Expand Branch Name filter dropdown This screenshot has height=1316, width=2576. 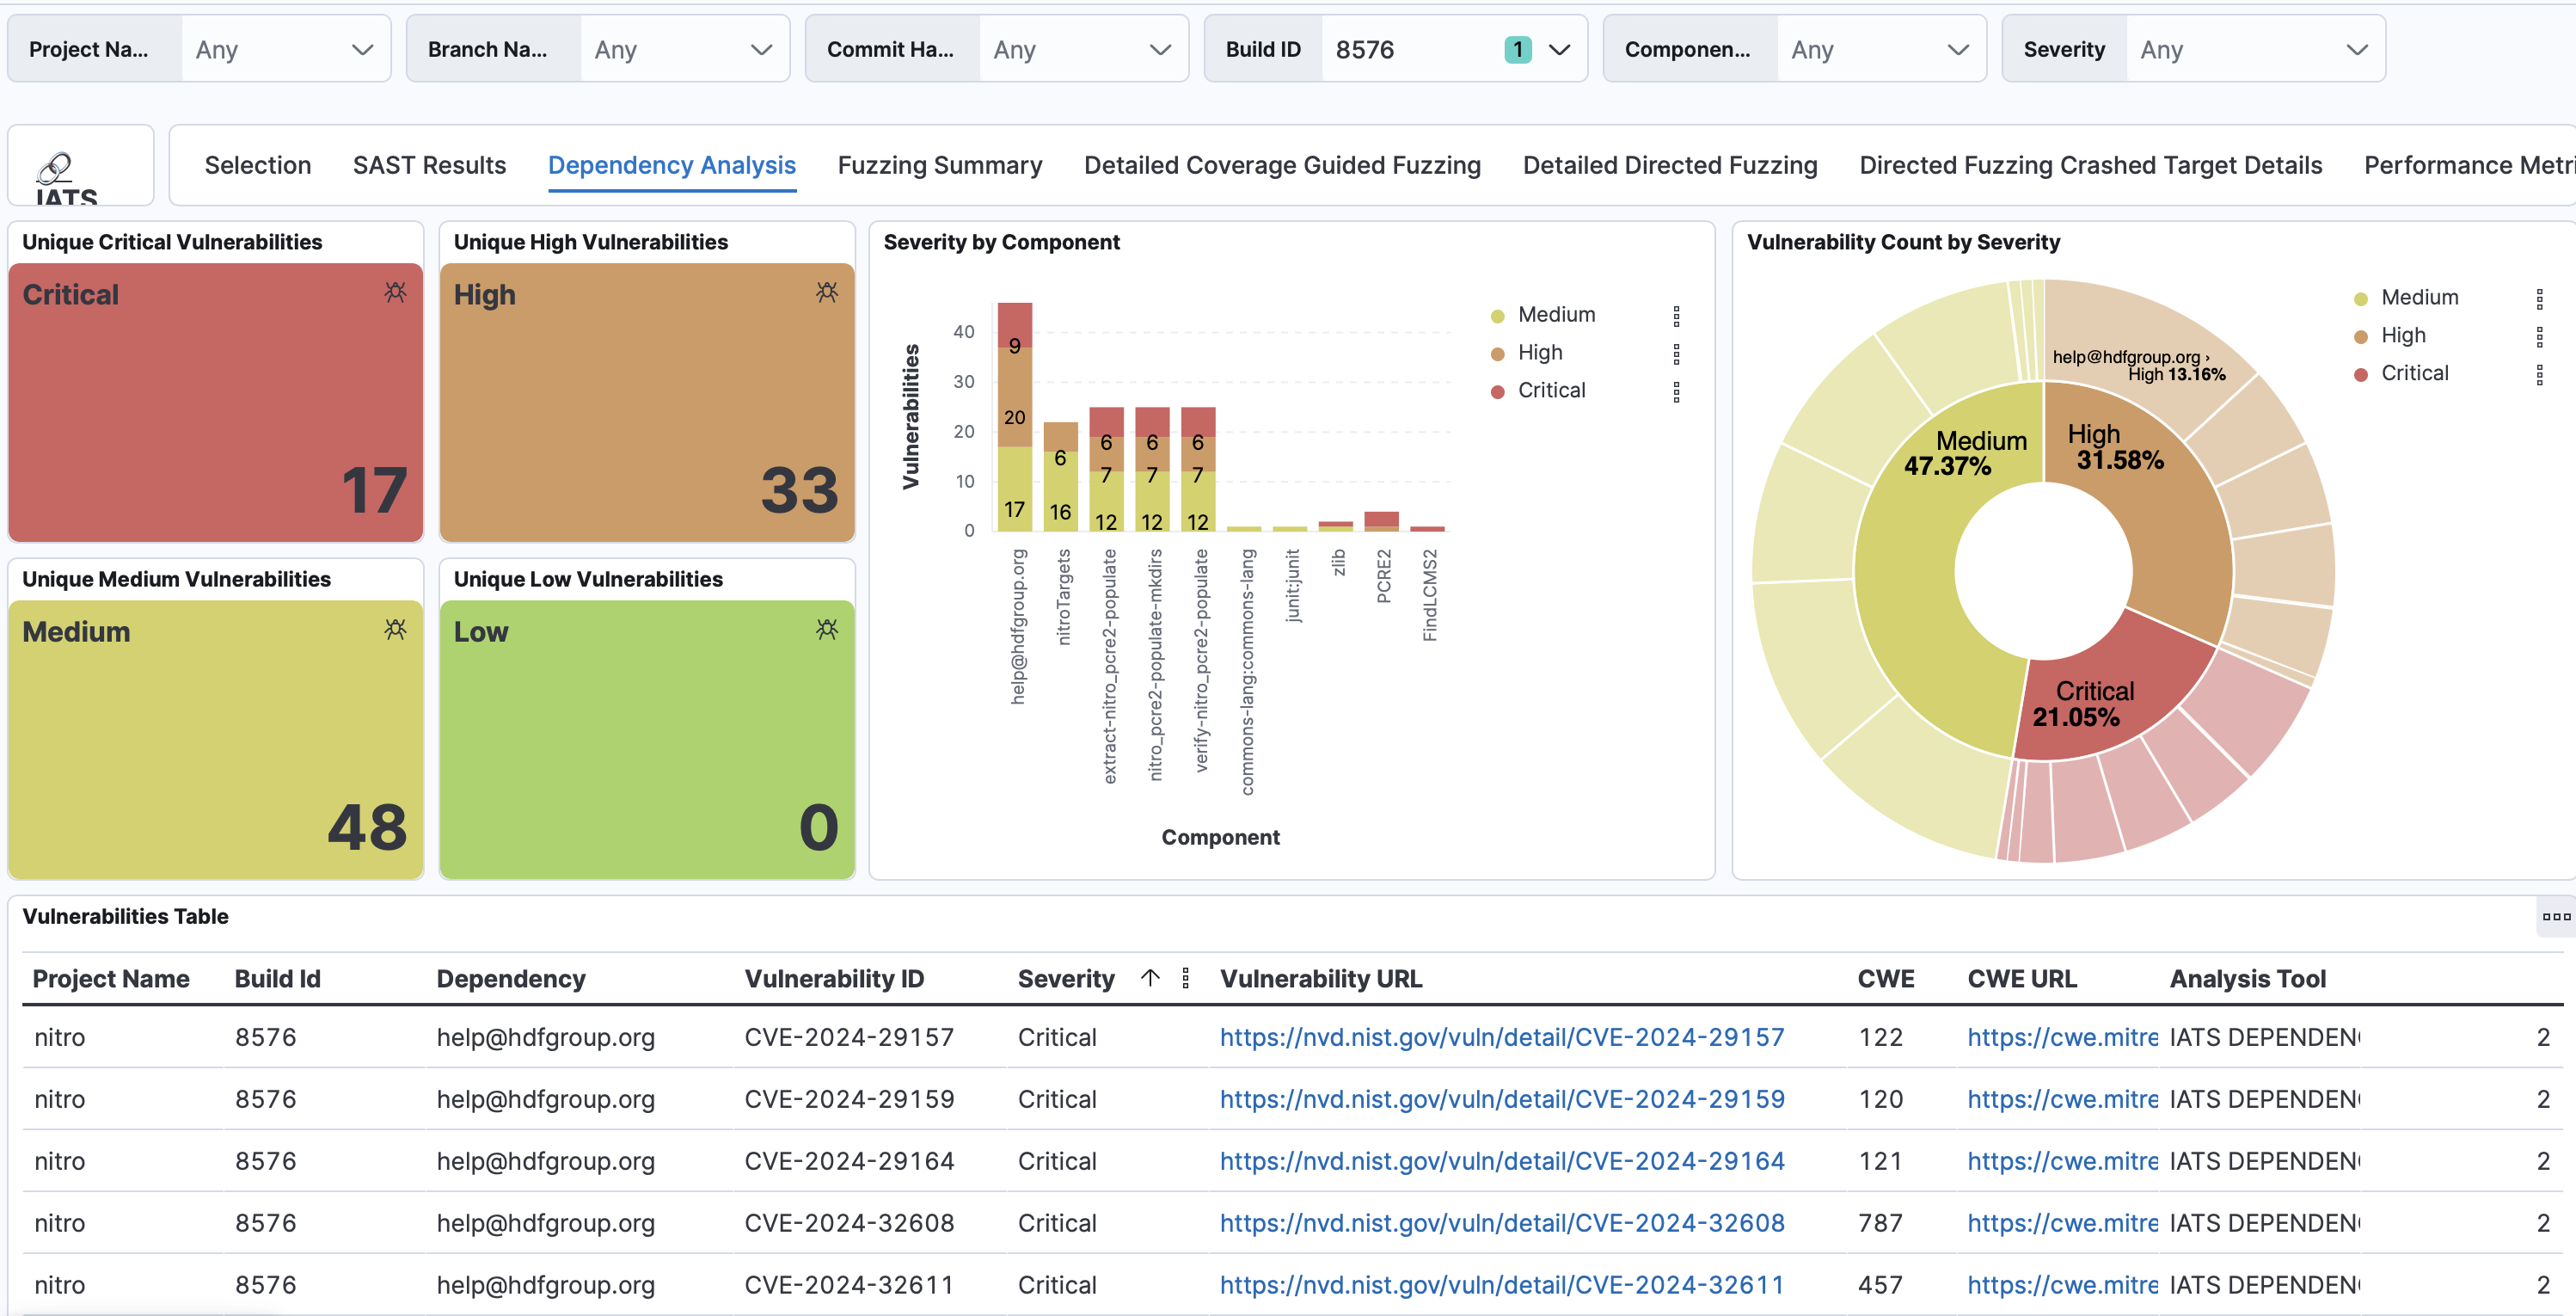pyautogui.click(x=762, y=49)
